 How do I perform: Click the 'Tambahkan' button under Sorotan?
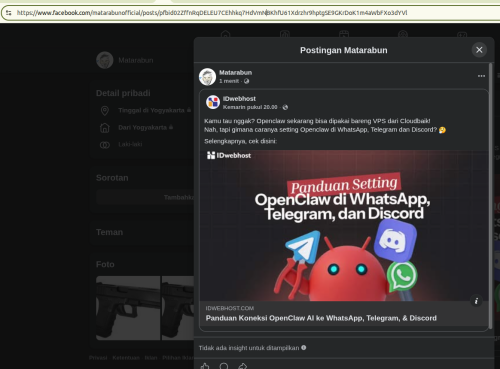click(145, 197)
